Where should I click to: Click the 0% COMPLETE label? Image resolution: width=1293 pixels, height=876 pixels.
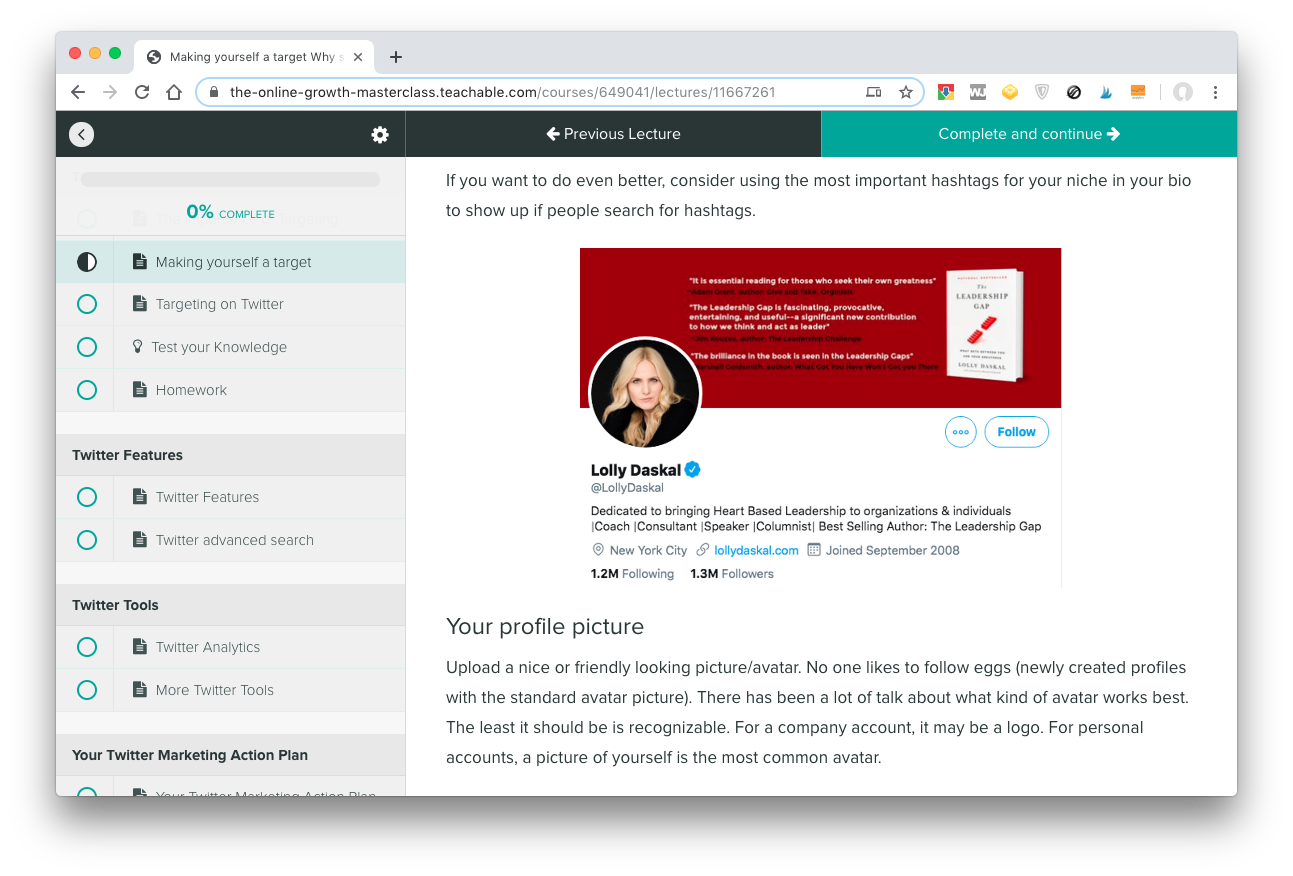coord(230,212)
